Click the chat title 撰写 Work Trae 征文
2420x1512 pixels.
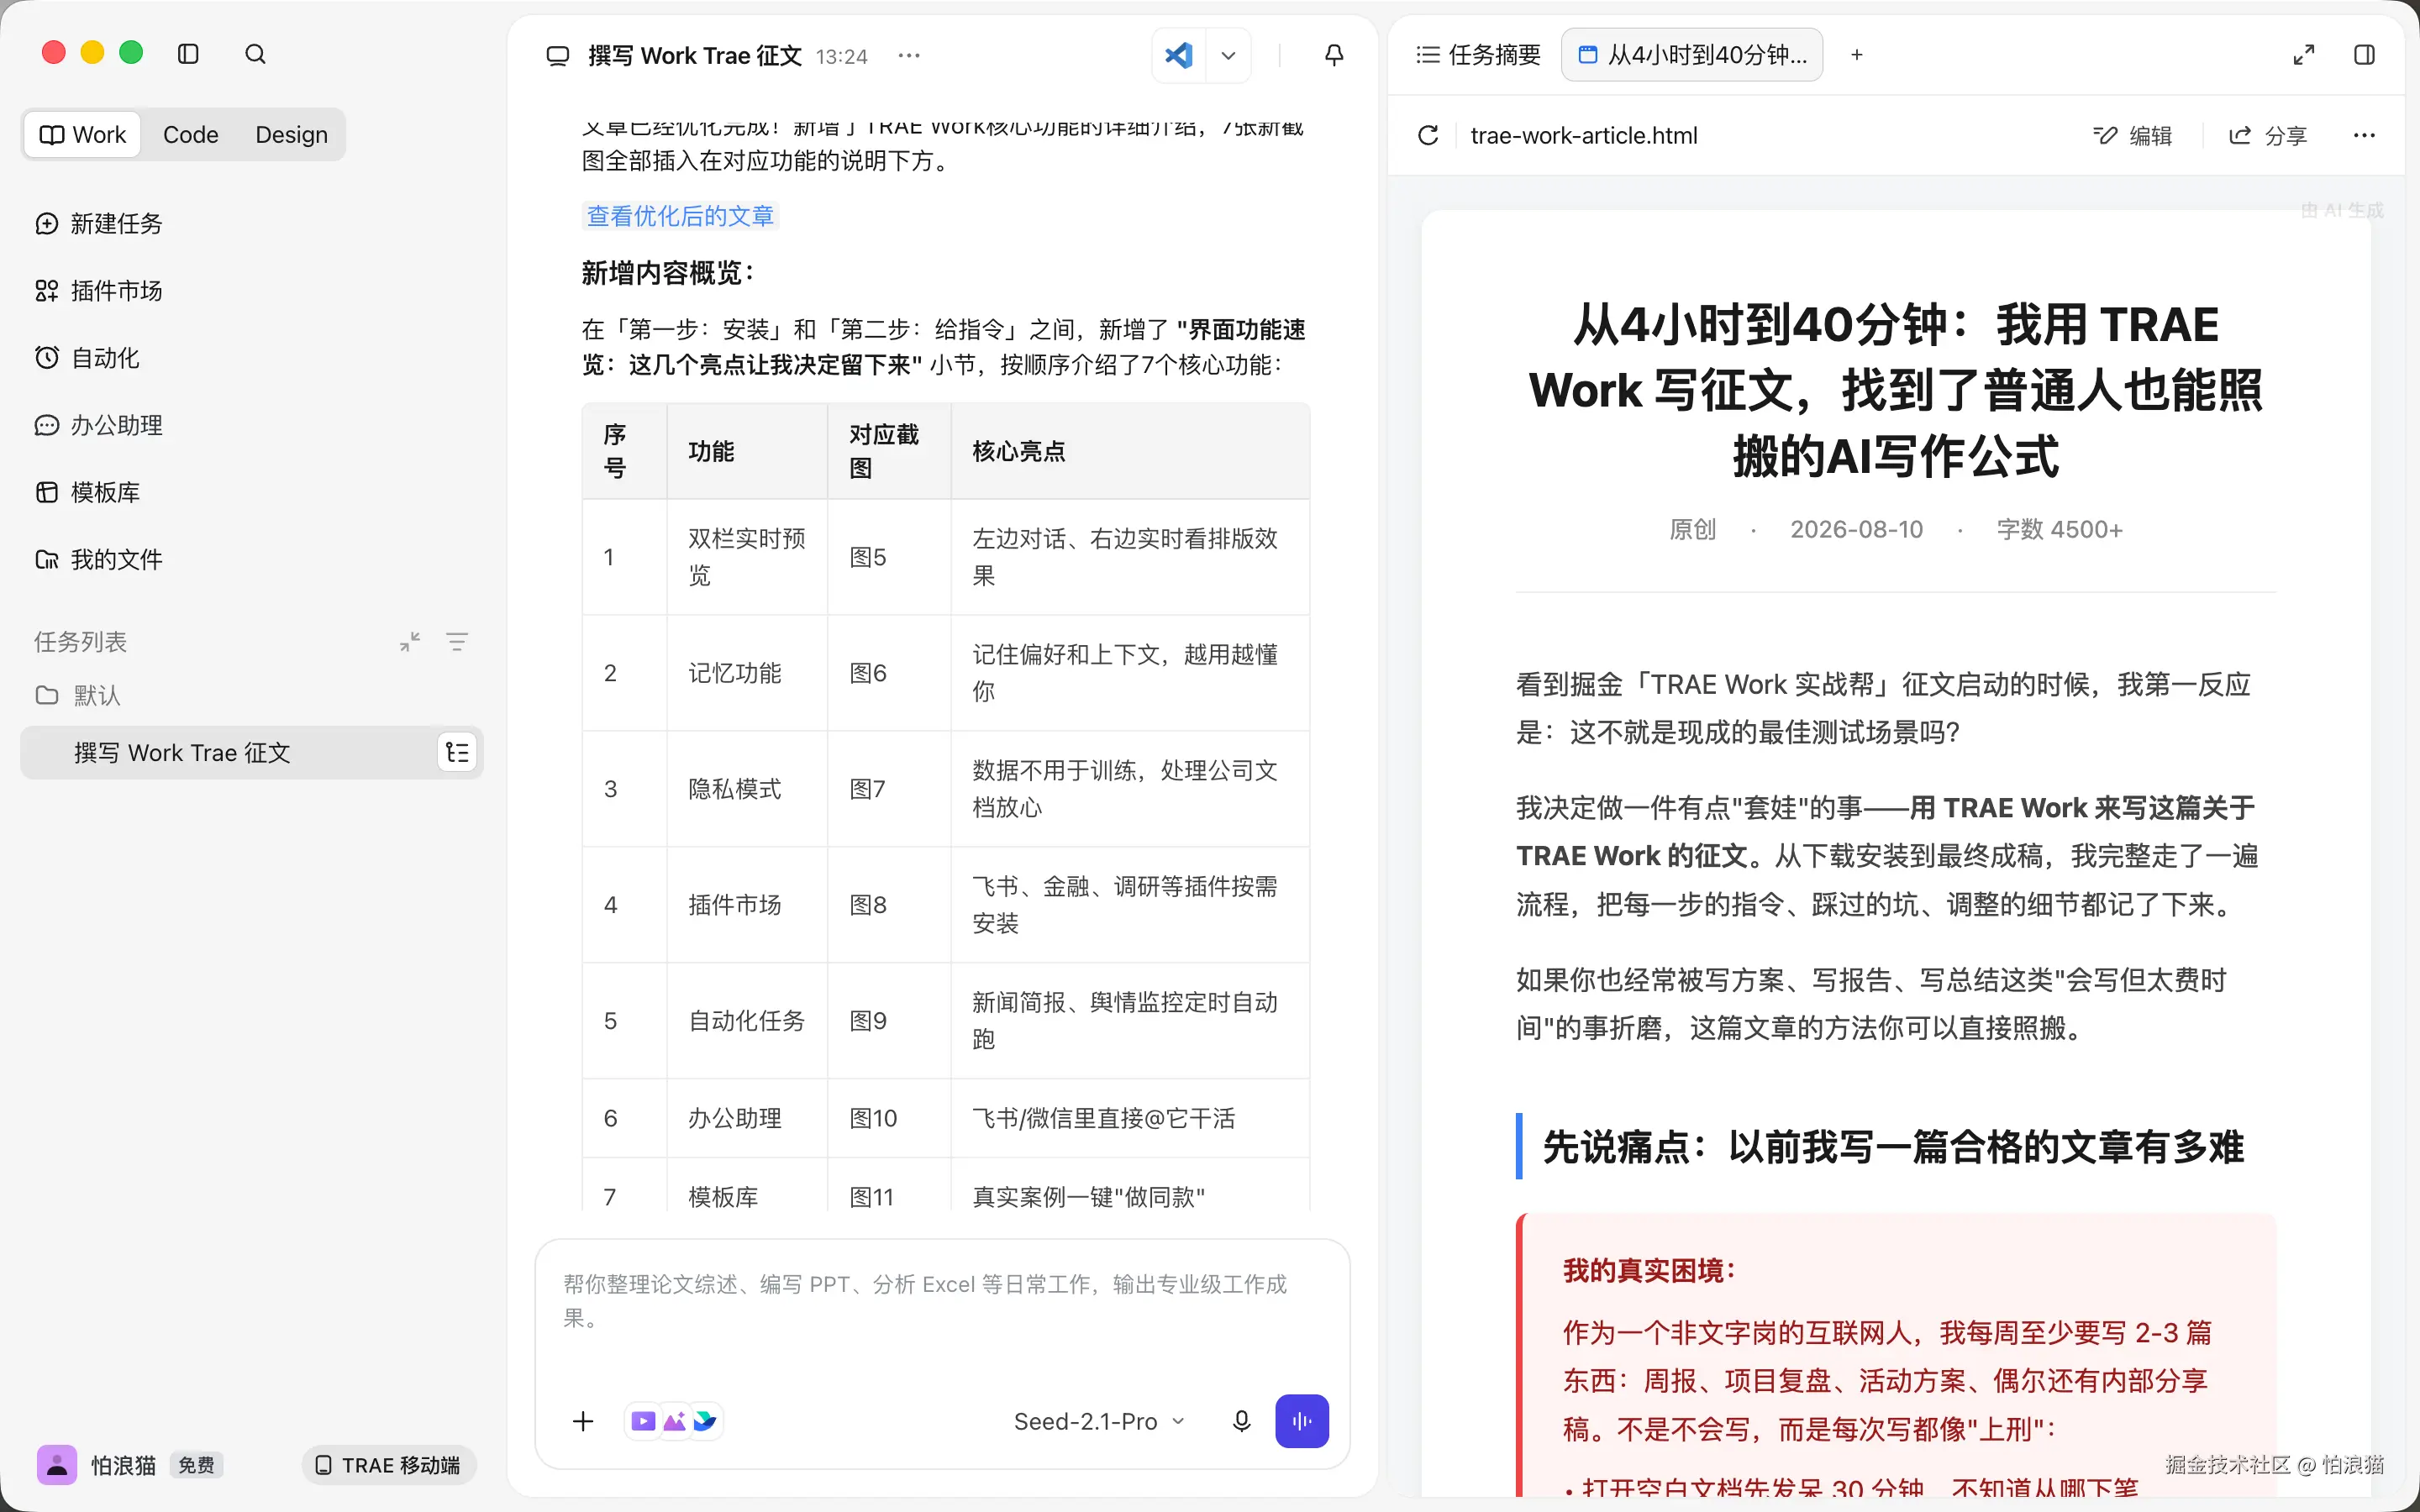[695, 56]
